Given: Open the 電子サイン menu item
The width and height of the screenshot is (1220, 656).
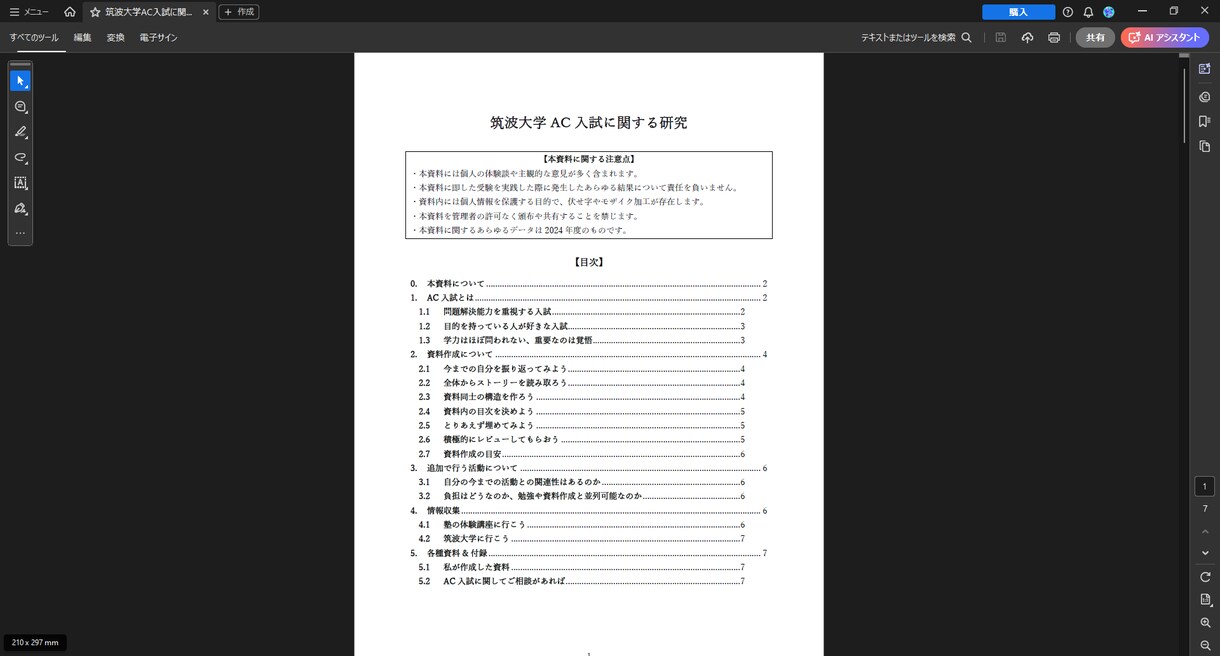Looking at the screenshot, I should click(158, 37).
